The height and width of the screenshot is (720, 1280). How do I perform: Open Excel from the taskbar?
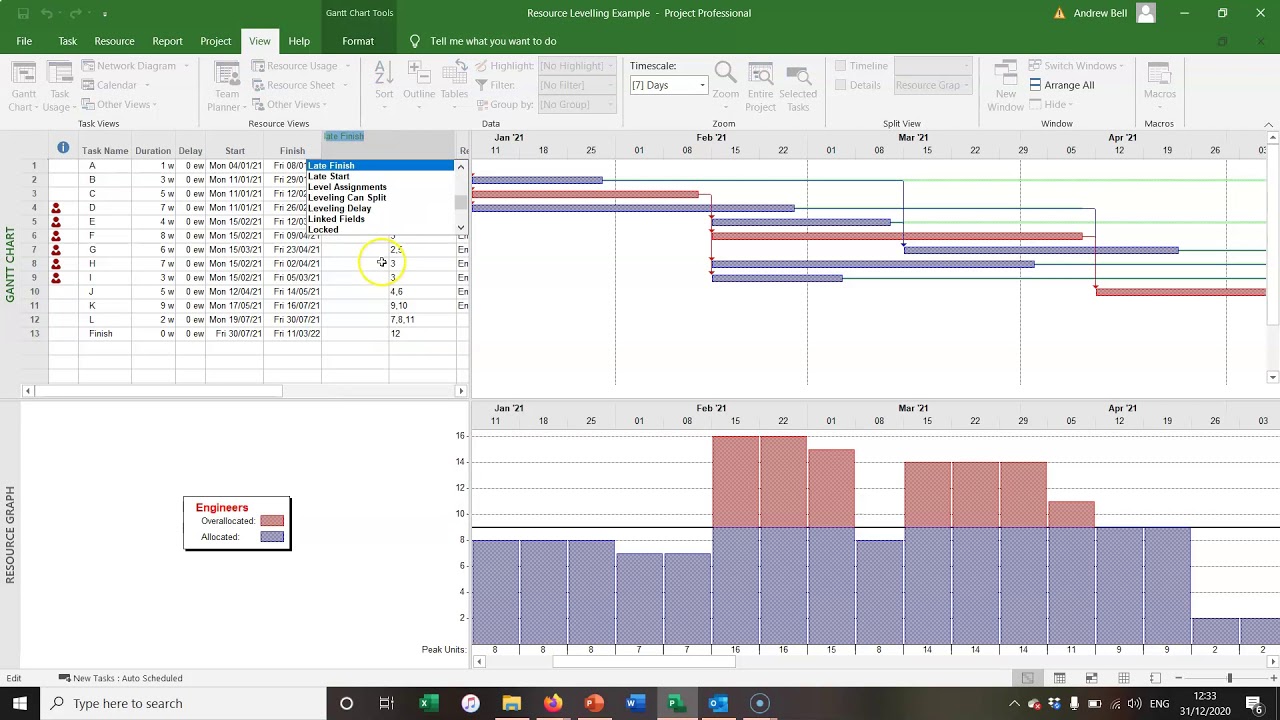tap(427, 703)
